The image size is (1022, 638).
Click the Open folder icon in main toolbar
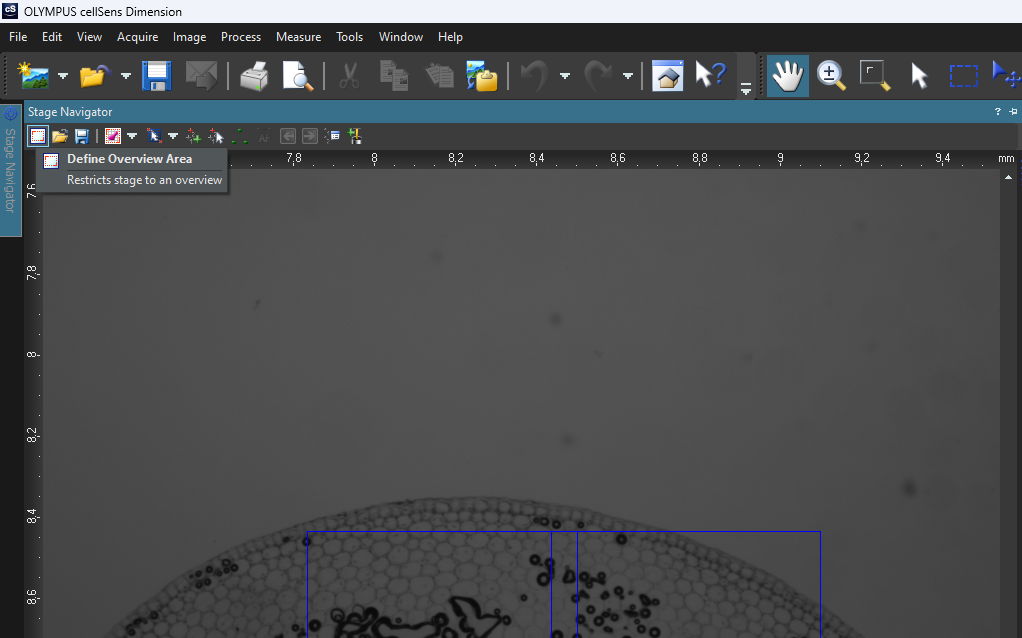coord(95,76)
